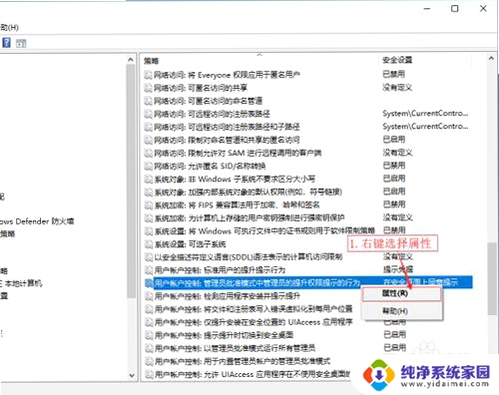Click policy icon beside 系统加密: 将 FIPS 兼容算法用于加密
The image size is (499, 395).
[148, 205]
